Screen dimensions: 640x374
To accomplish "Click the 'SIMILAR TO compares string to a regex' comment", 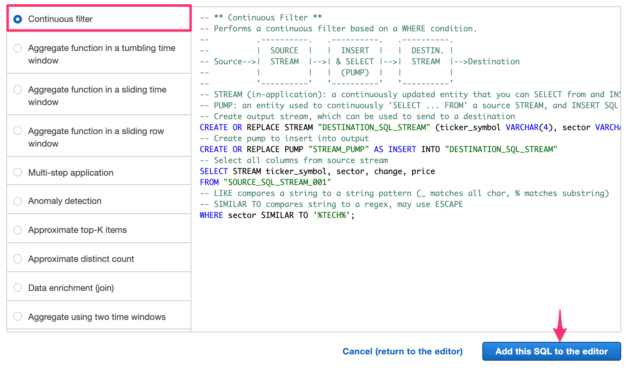I will (331, 204).
